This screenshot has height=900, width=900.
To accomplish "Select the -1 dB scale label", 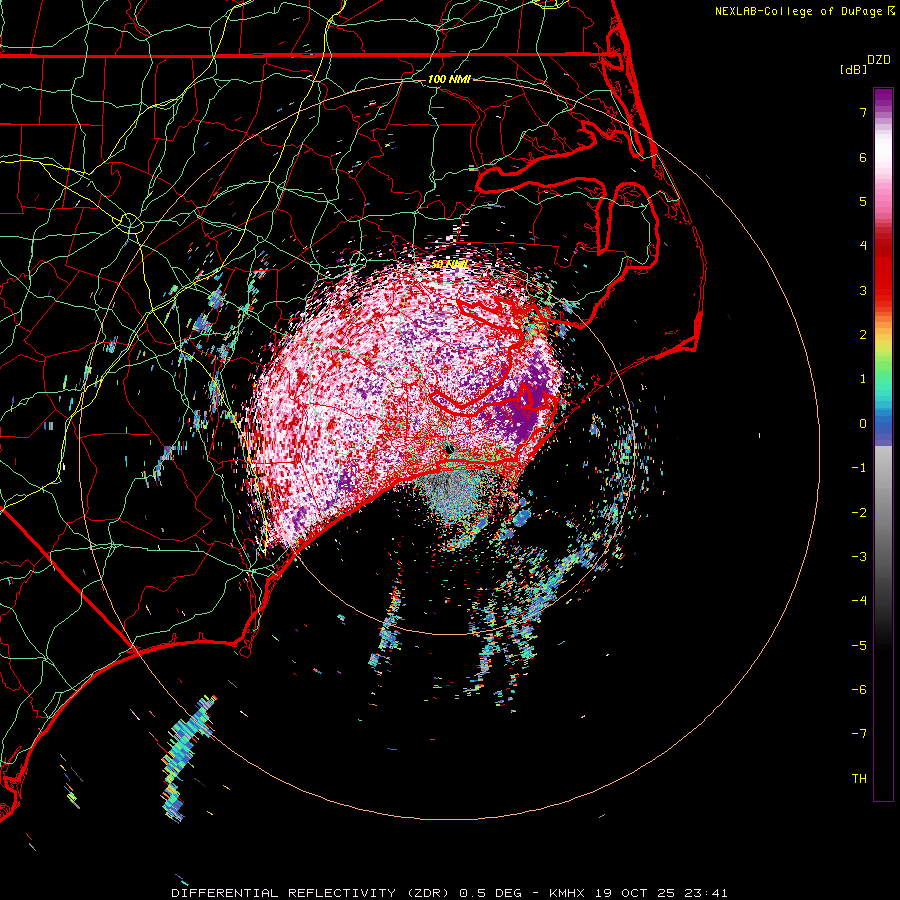I will tap(859, 468).
